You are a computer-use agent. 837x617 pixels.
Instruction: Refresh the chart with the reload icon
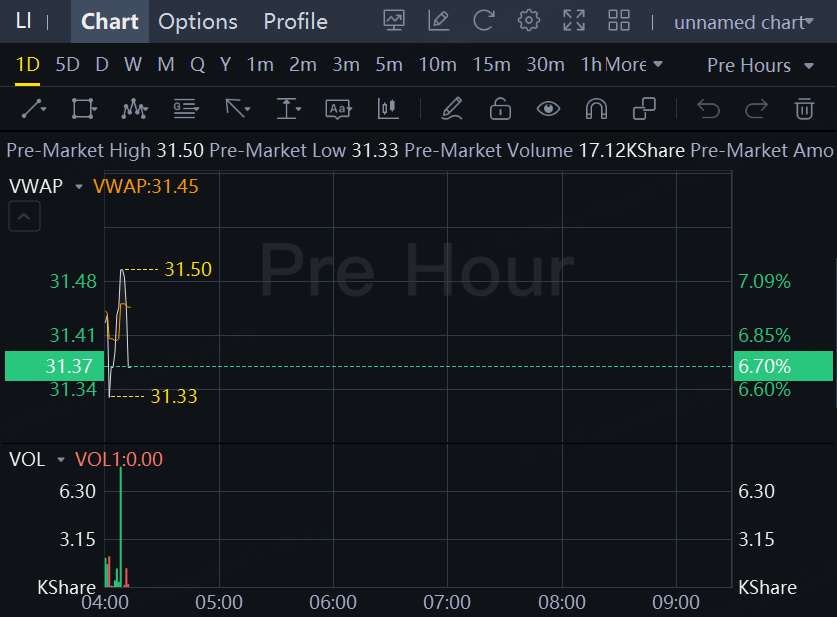point(484,21)
